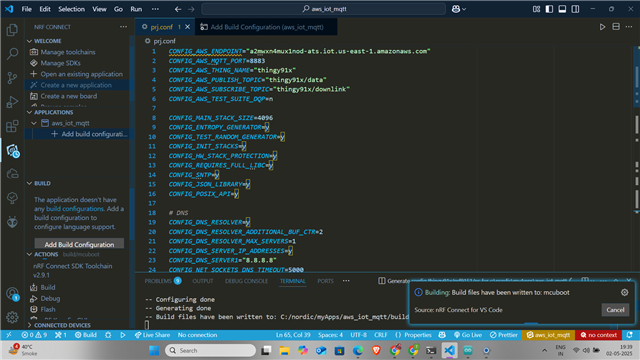
Task: Run the file with the play icon
Action: coord(602,27)
